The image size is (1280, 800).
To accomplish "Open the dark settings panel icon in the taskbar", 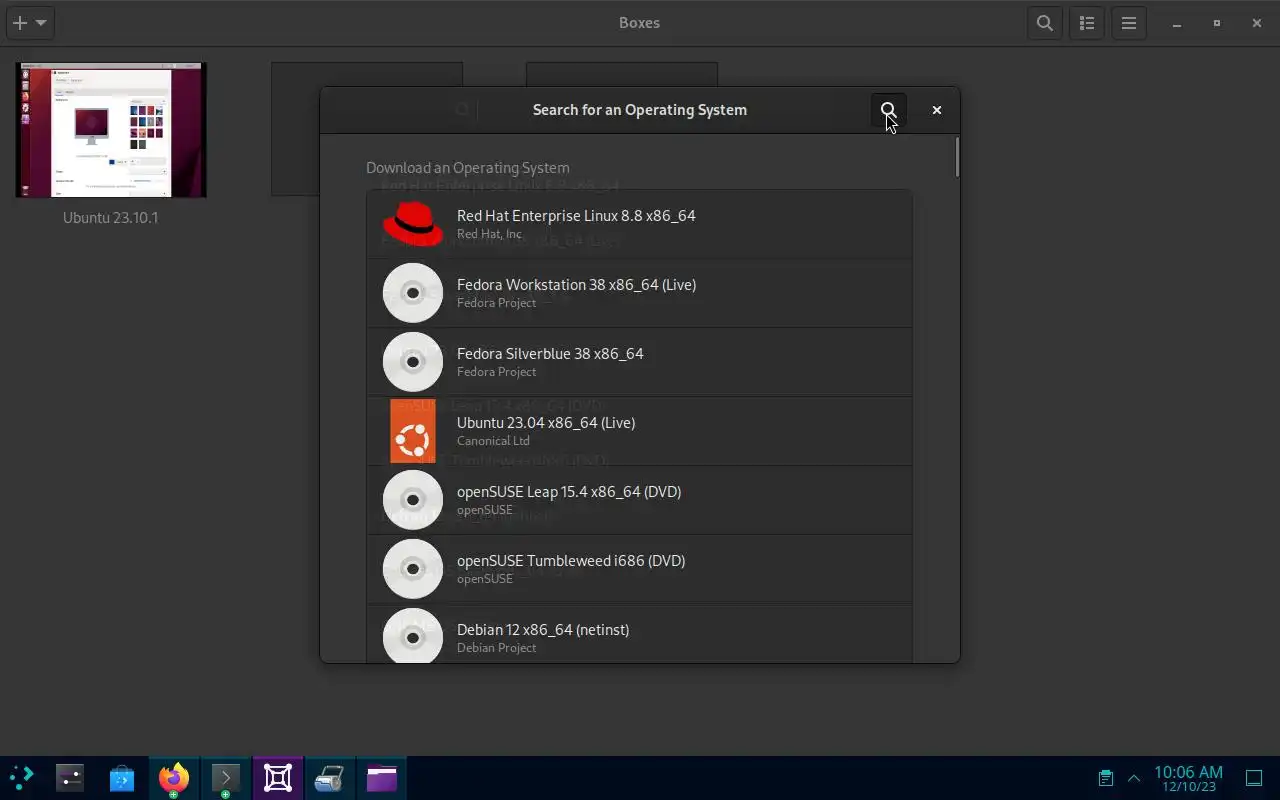I will pos(70,778).
